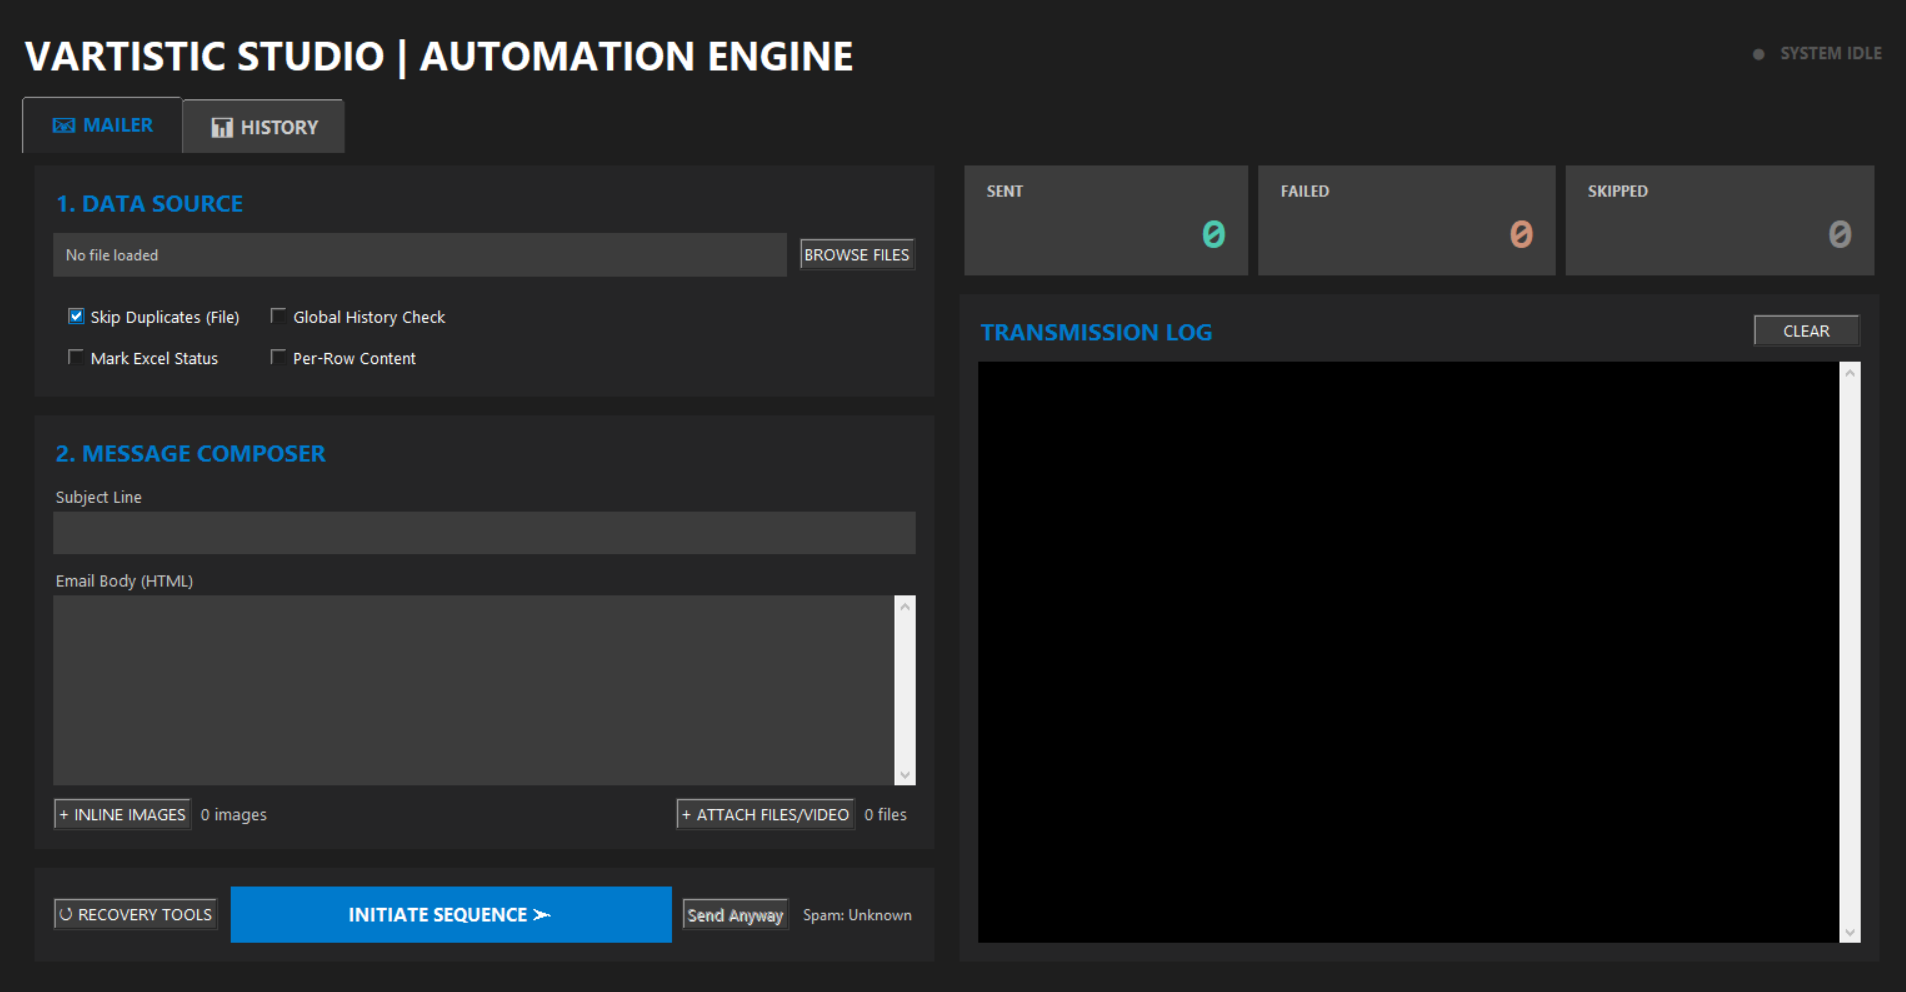
Task: Switch to the History tab
Action: click(263, 126)
